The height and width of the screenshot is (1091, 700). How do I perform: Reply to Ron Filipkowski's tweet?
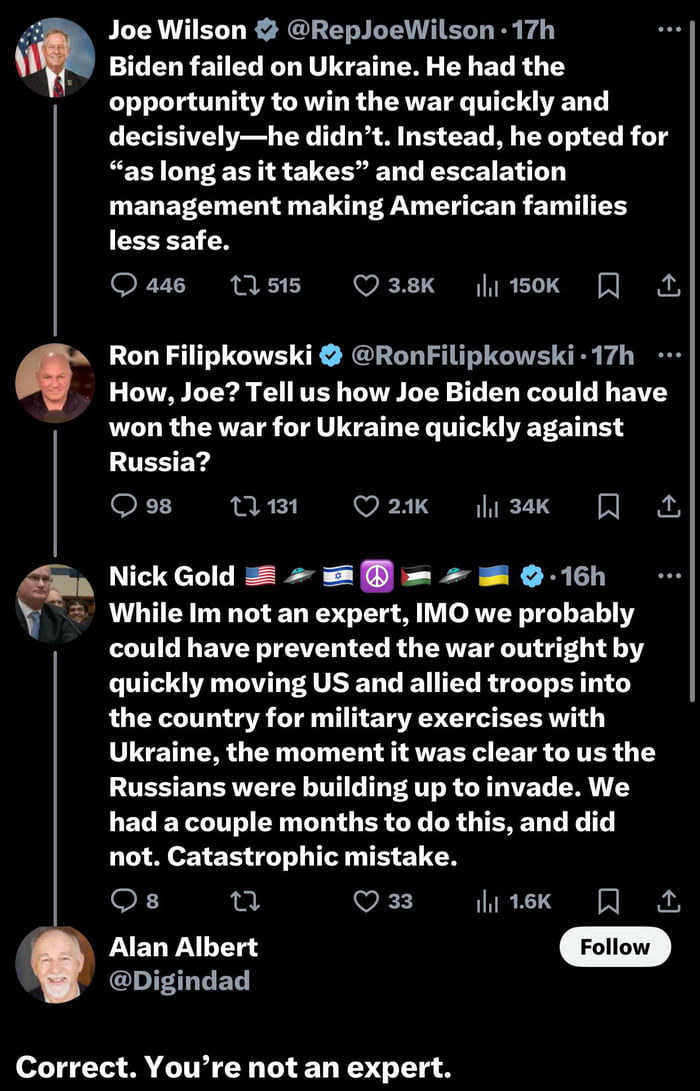[x=123, y=506]
